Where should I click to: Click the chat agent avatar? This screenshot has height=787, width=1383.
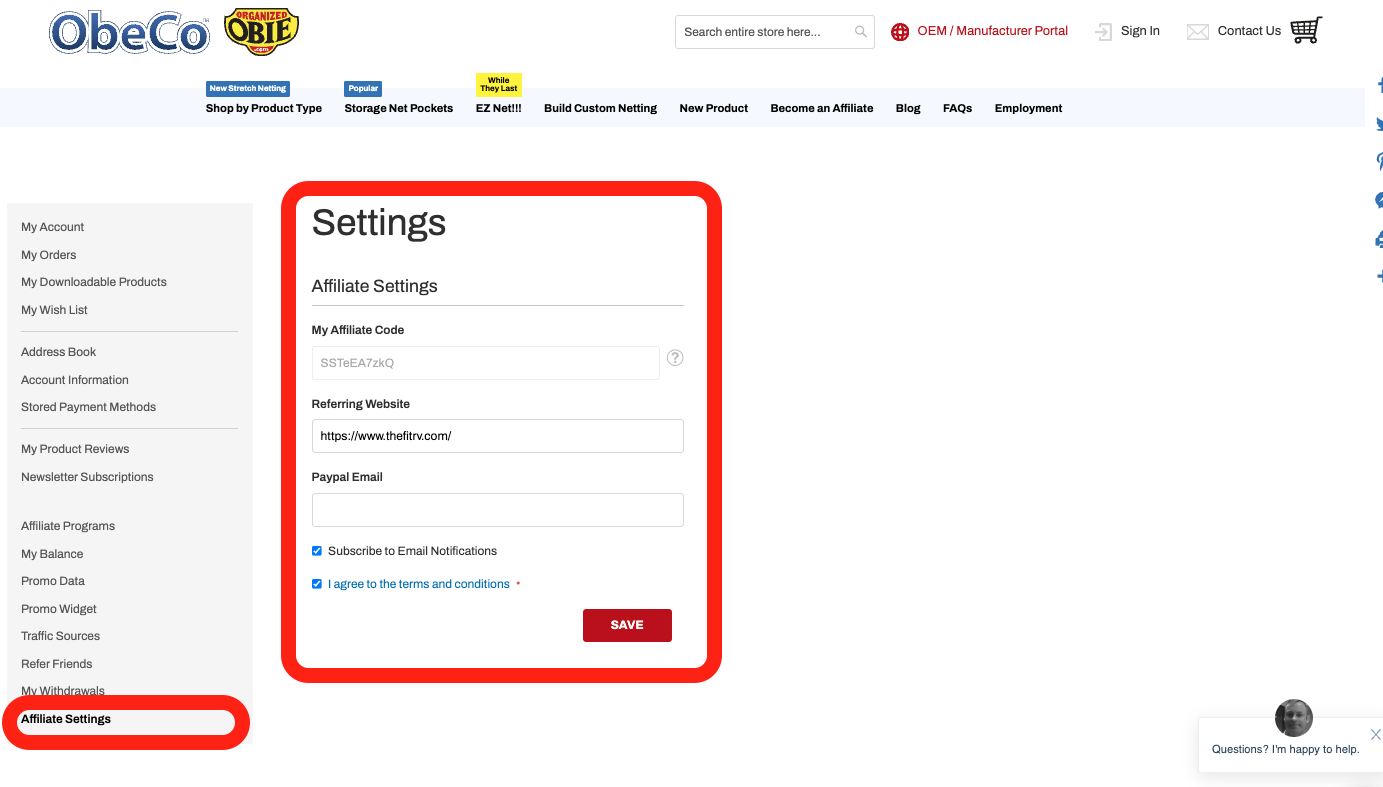1293,718
